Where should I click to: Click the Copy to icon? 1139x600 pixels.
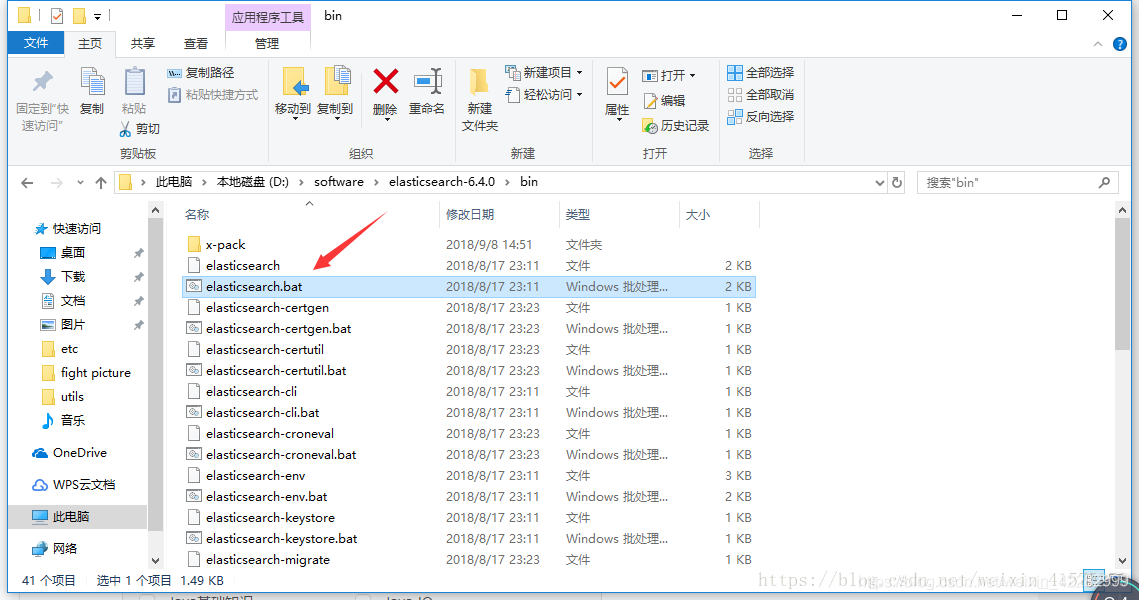click(336, 81)
